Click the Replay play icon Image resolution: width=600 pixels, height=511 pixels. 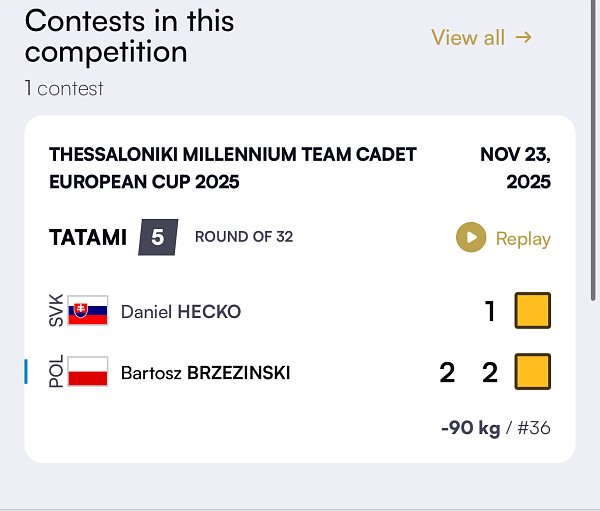click(470, 238)
